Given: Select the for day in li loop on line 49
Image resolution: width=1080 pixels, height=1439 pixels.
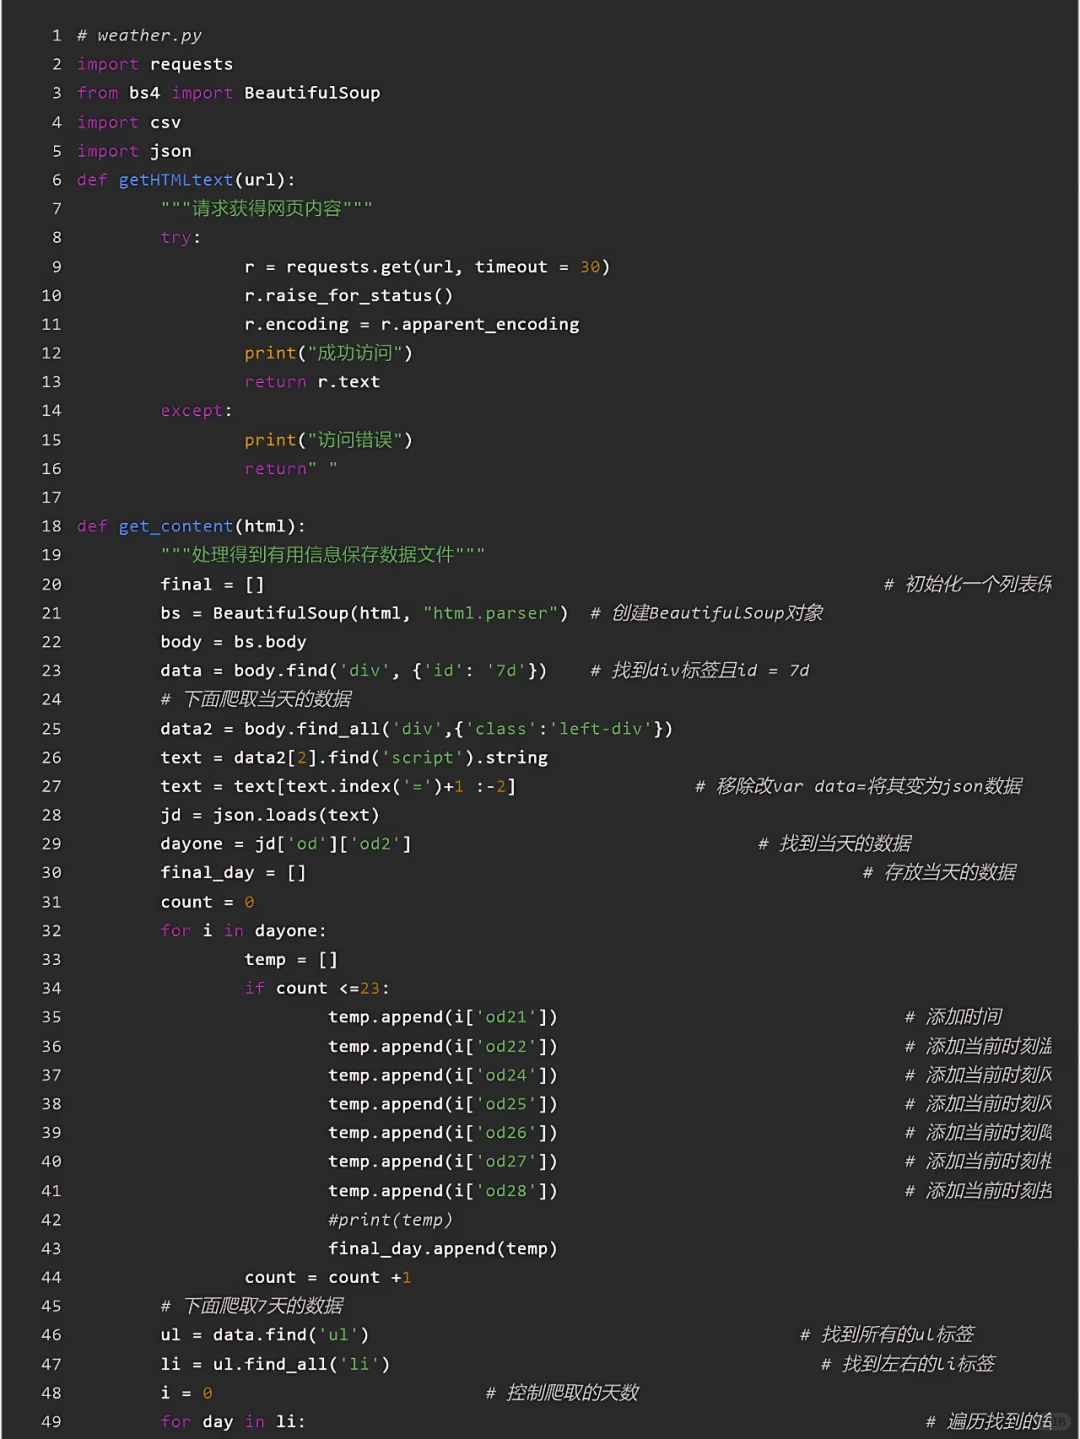Looking at the screenshot, I should [x=230, y=1421].
